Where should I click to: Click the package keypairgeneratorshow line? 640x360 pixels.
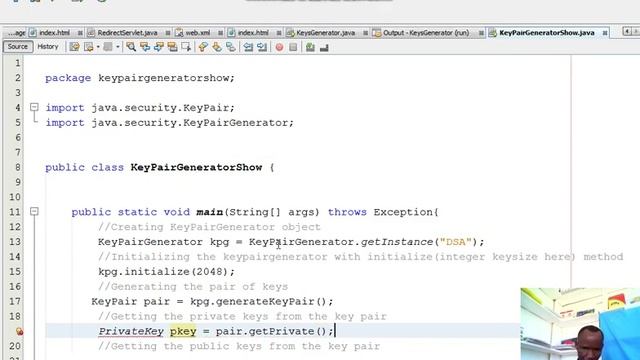click(140, 78)
